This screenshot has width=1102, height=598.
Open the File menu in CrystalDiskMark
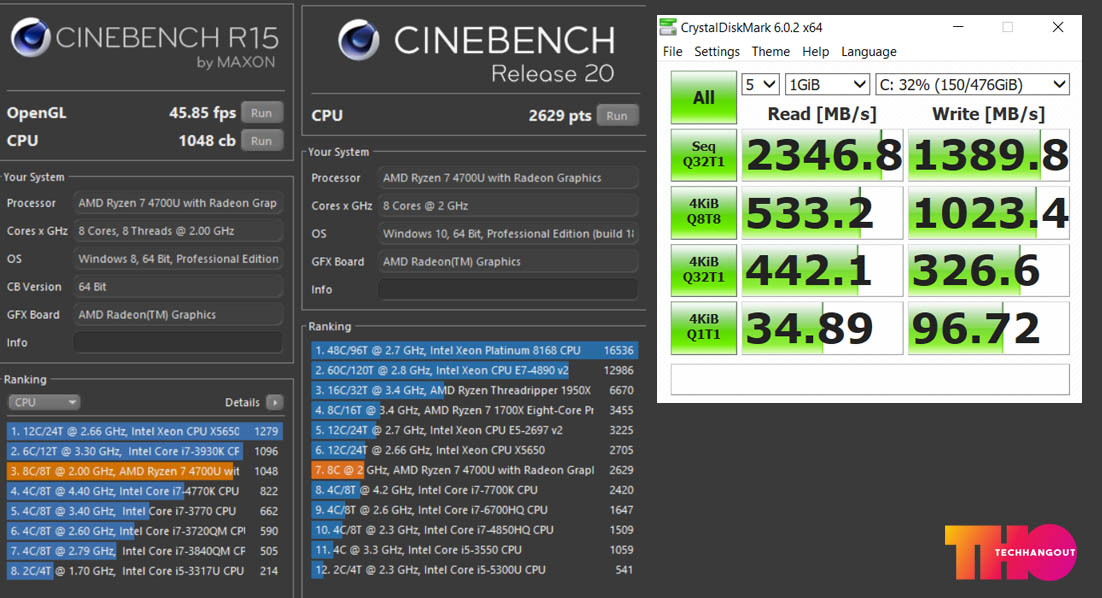pyautogui.click(x=673, y=51)
